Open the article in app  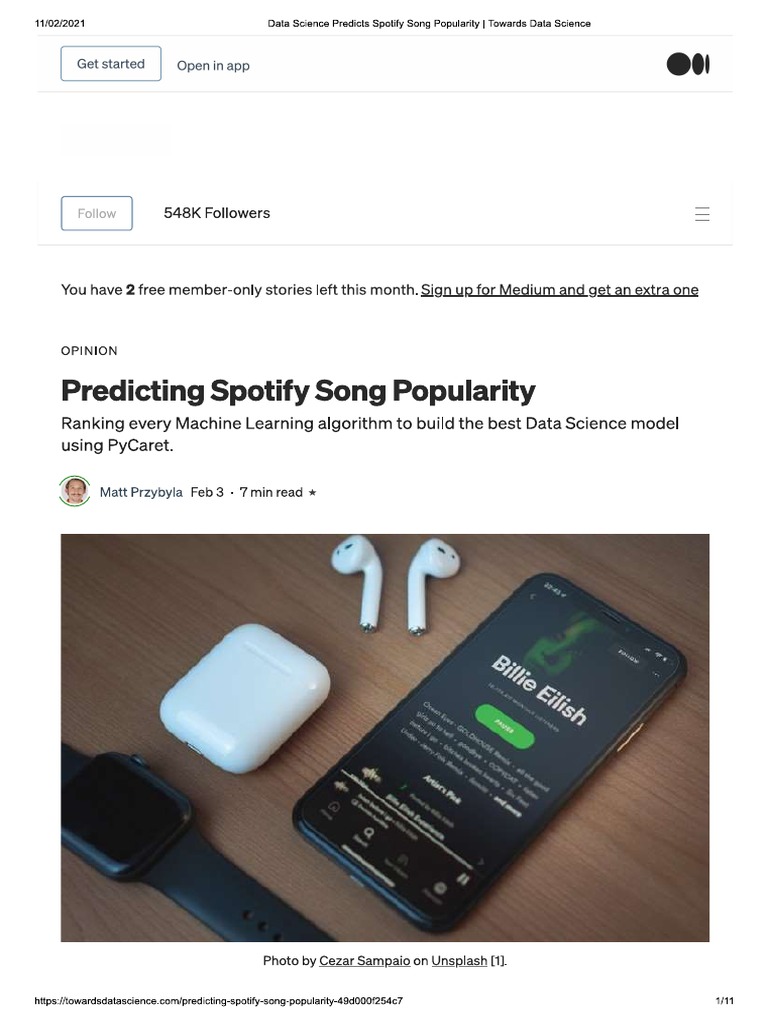[213, 65]
